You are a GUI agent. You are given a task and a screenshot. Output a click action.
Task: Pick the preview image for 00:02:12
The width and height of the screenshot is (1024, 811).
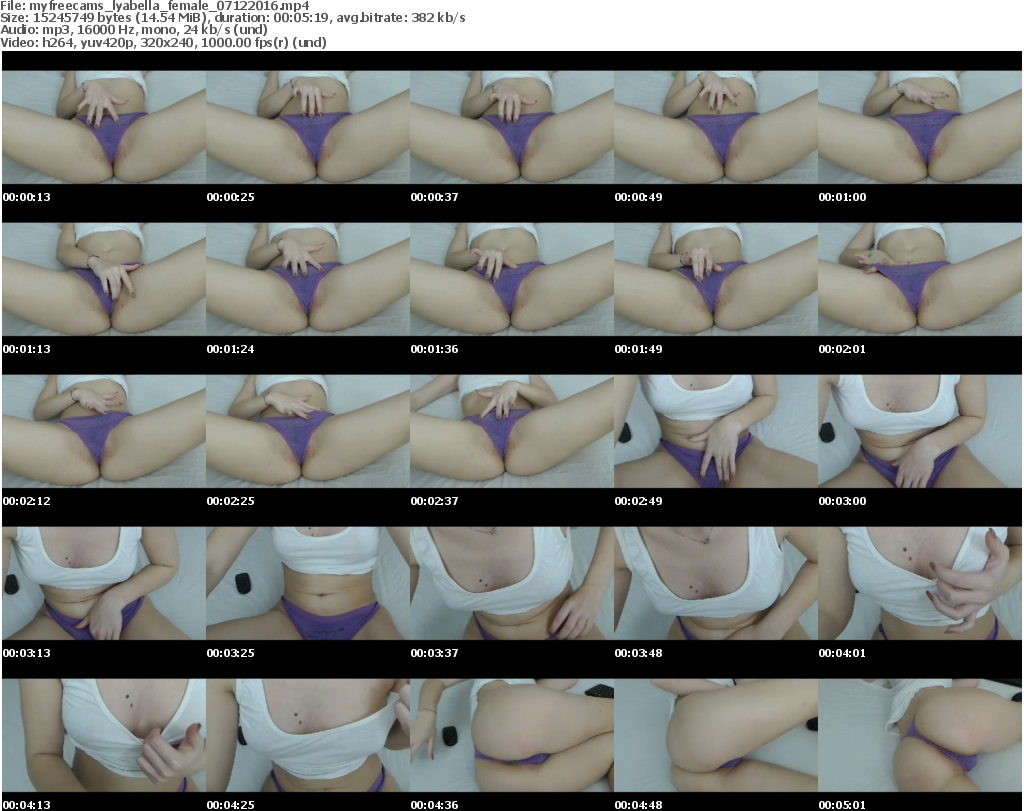coord(104,431)
